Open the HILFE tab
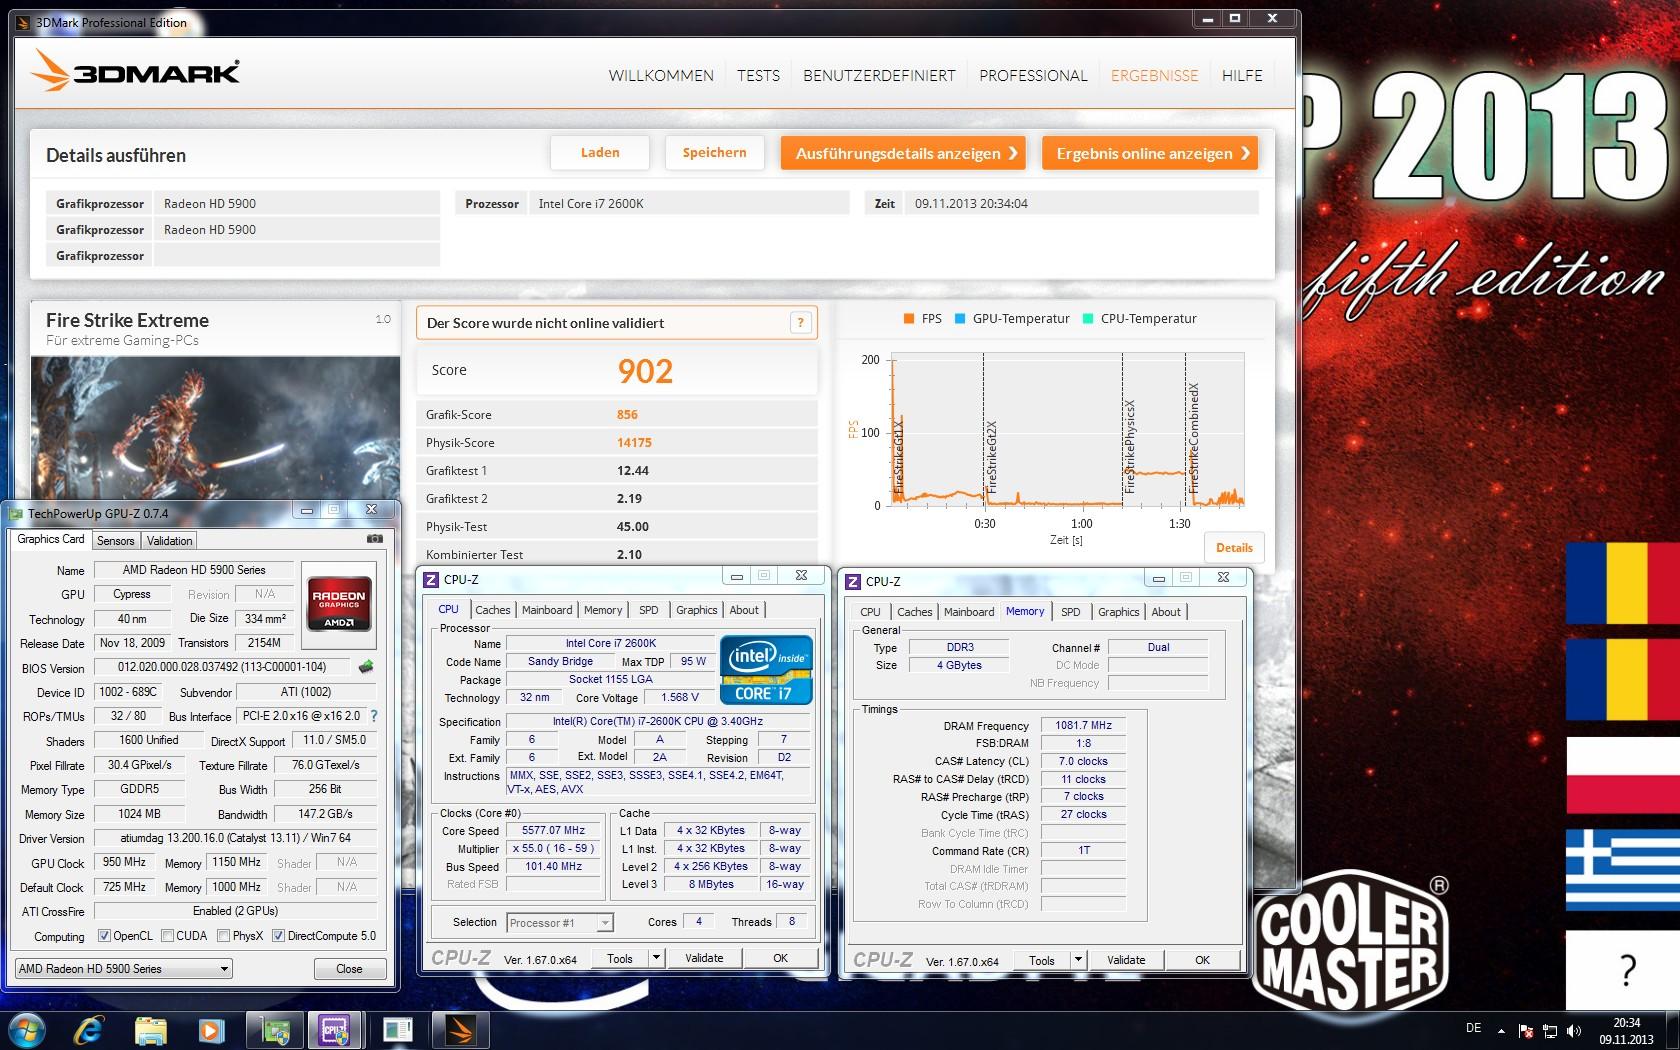1680x1050 pixels. [x=1242, y=75]
